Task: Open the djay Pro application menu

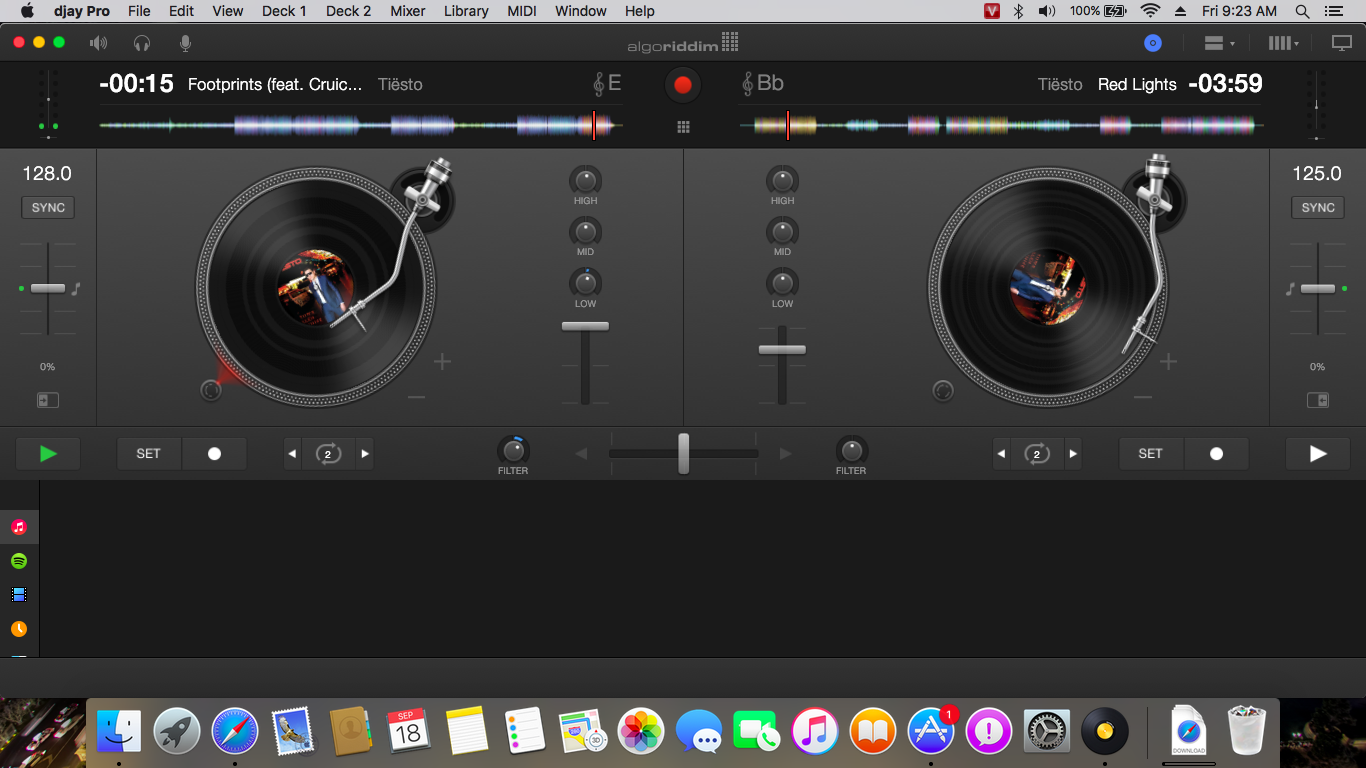Action: [82, 11]
